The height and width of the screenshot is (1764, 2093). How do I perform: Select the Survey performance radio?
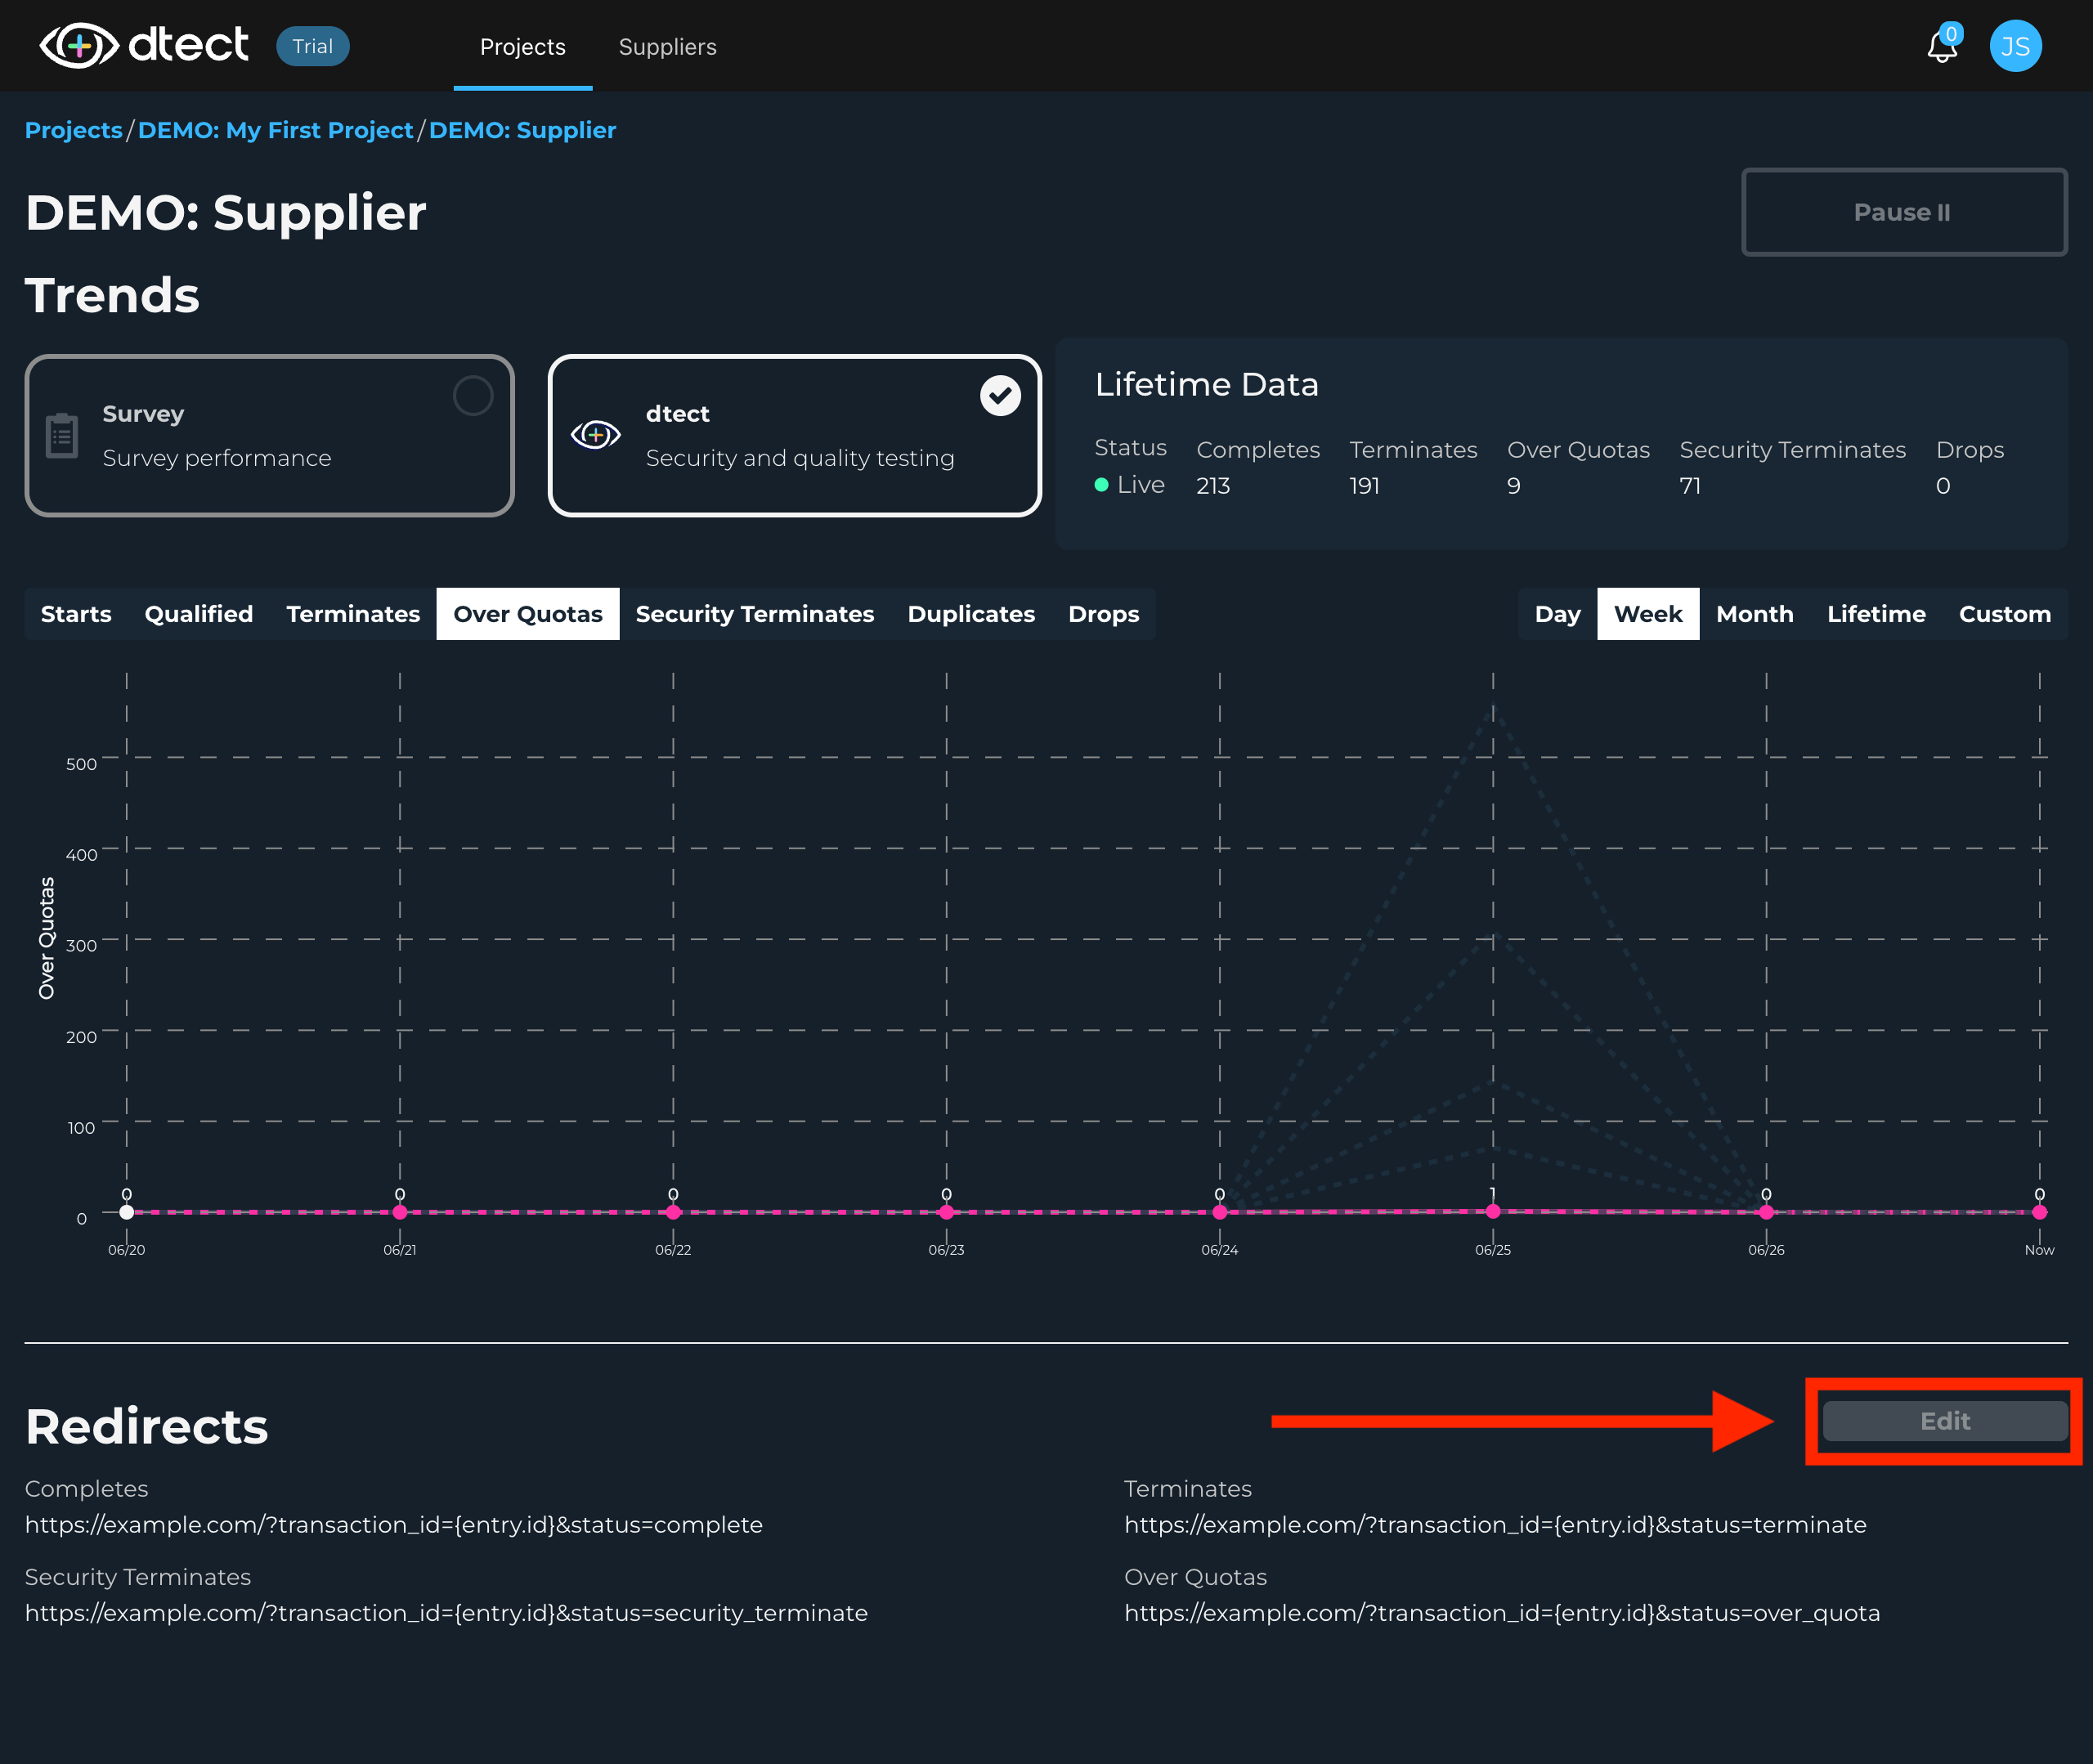pos(473,396)
